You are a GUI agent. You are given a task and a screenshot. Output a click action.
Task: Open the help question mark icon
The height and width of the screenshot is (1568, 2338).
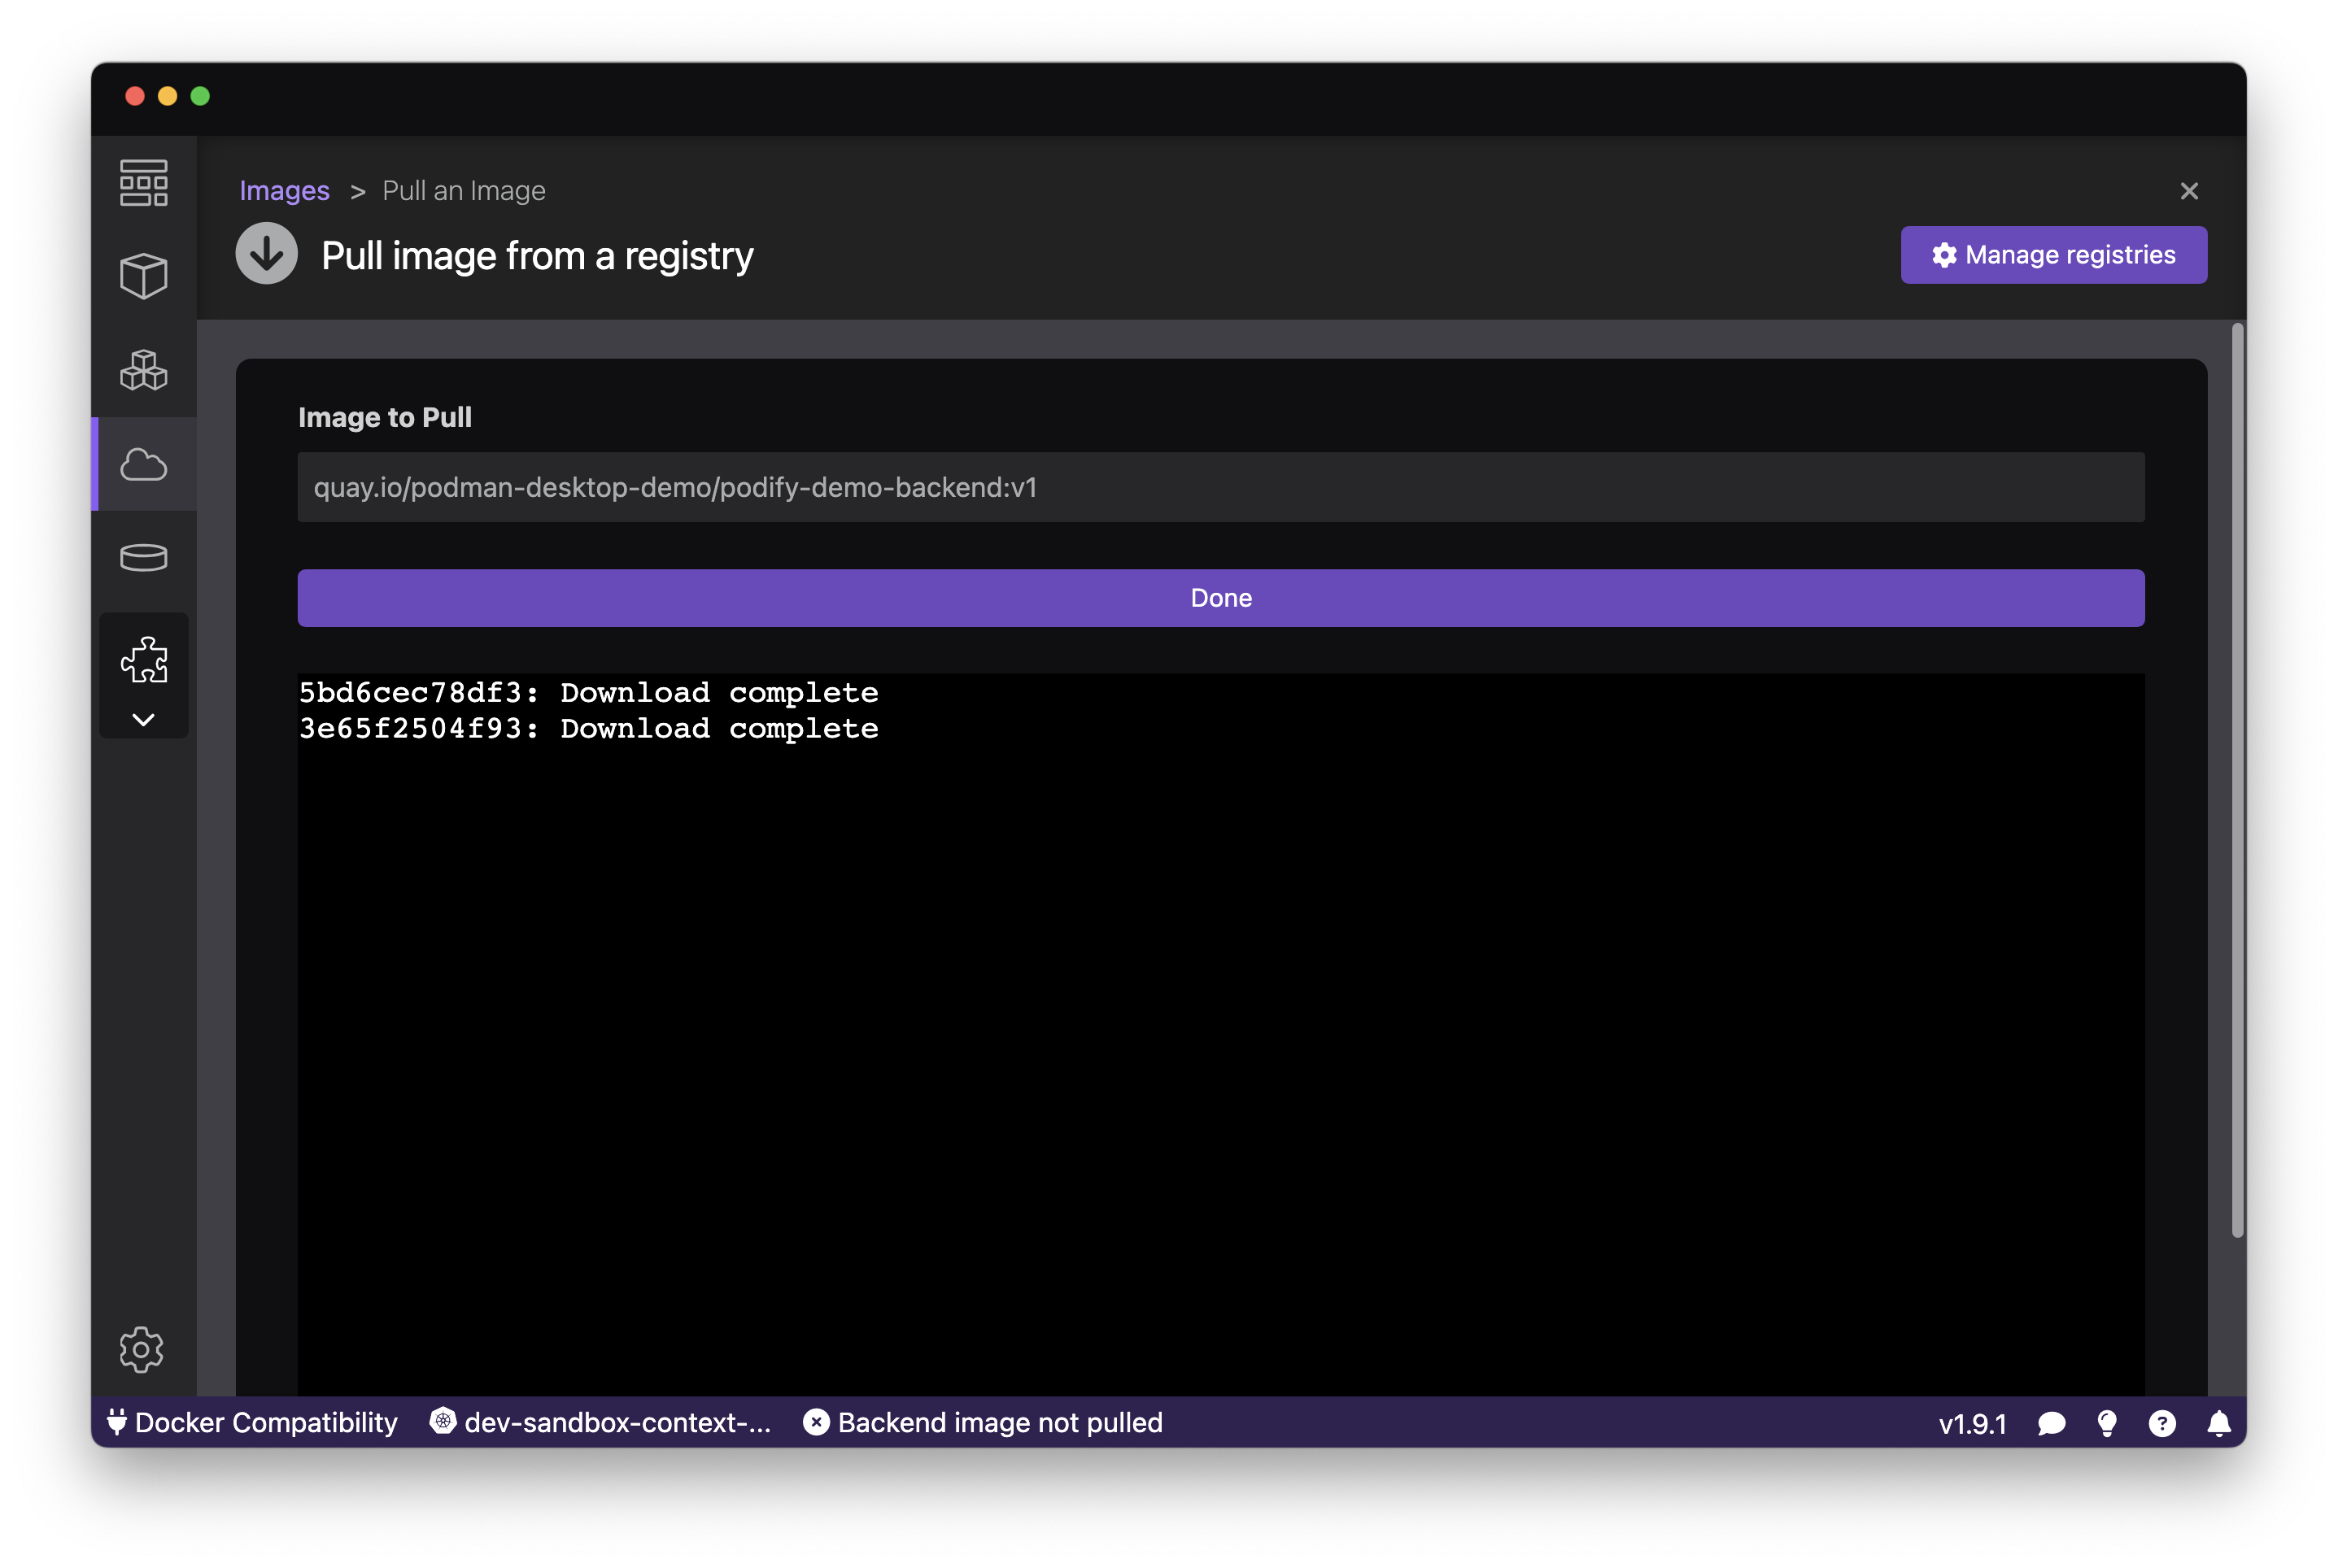tap(2162, 1423)
